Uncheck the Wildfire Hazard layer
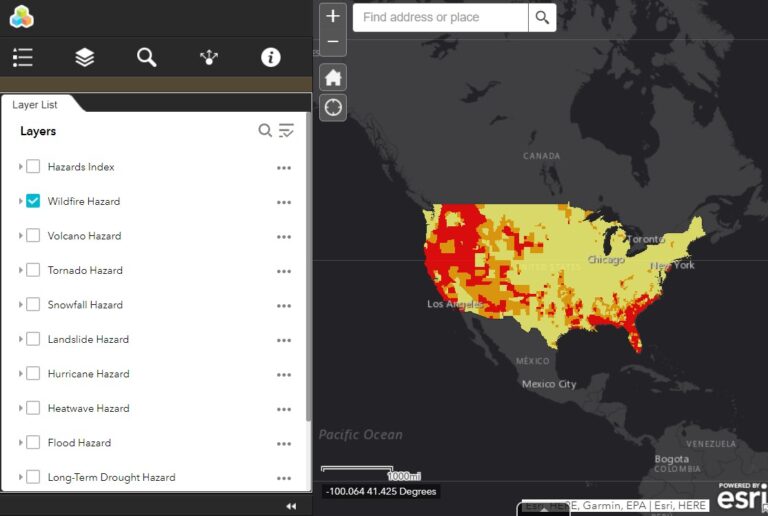The height and width of the screenshot is (516, 768). (x=33, y=201)
